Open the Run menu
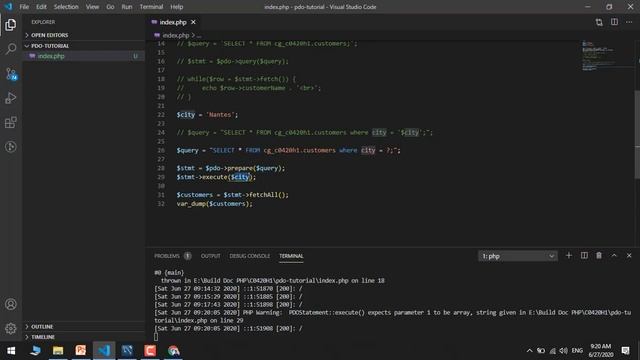 pos(127,7)
